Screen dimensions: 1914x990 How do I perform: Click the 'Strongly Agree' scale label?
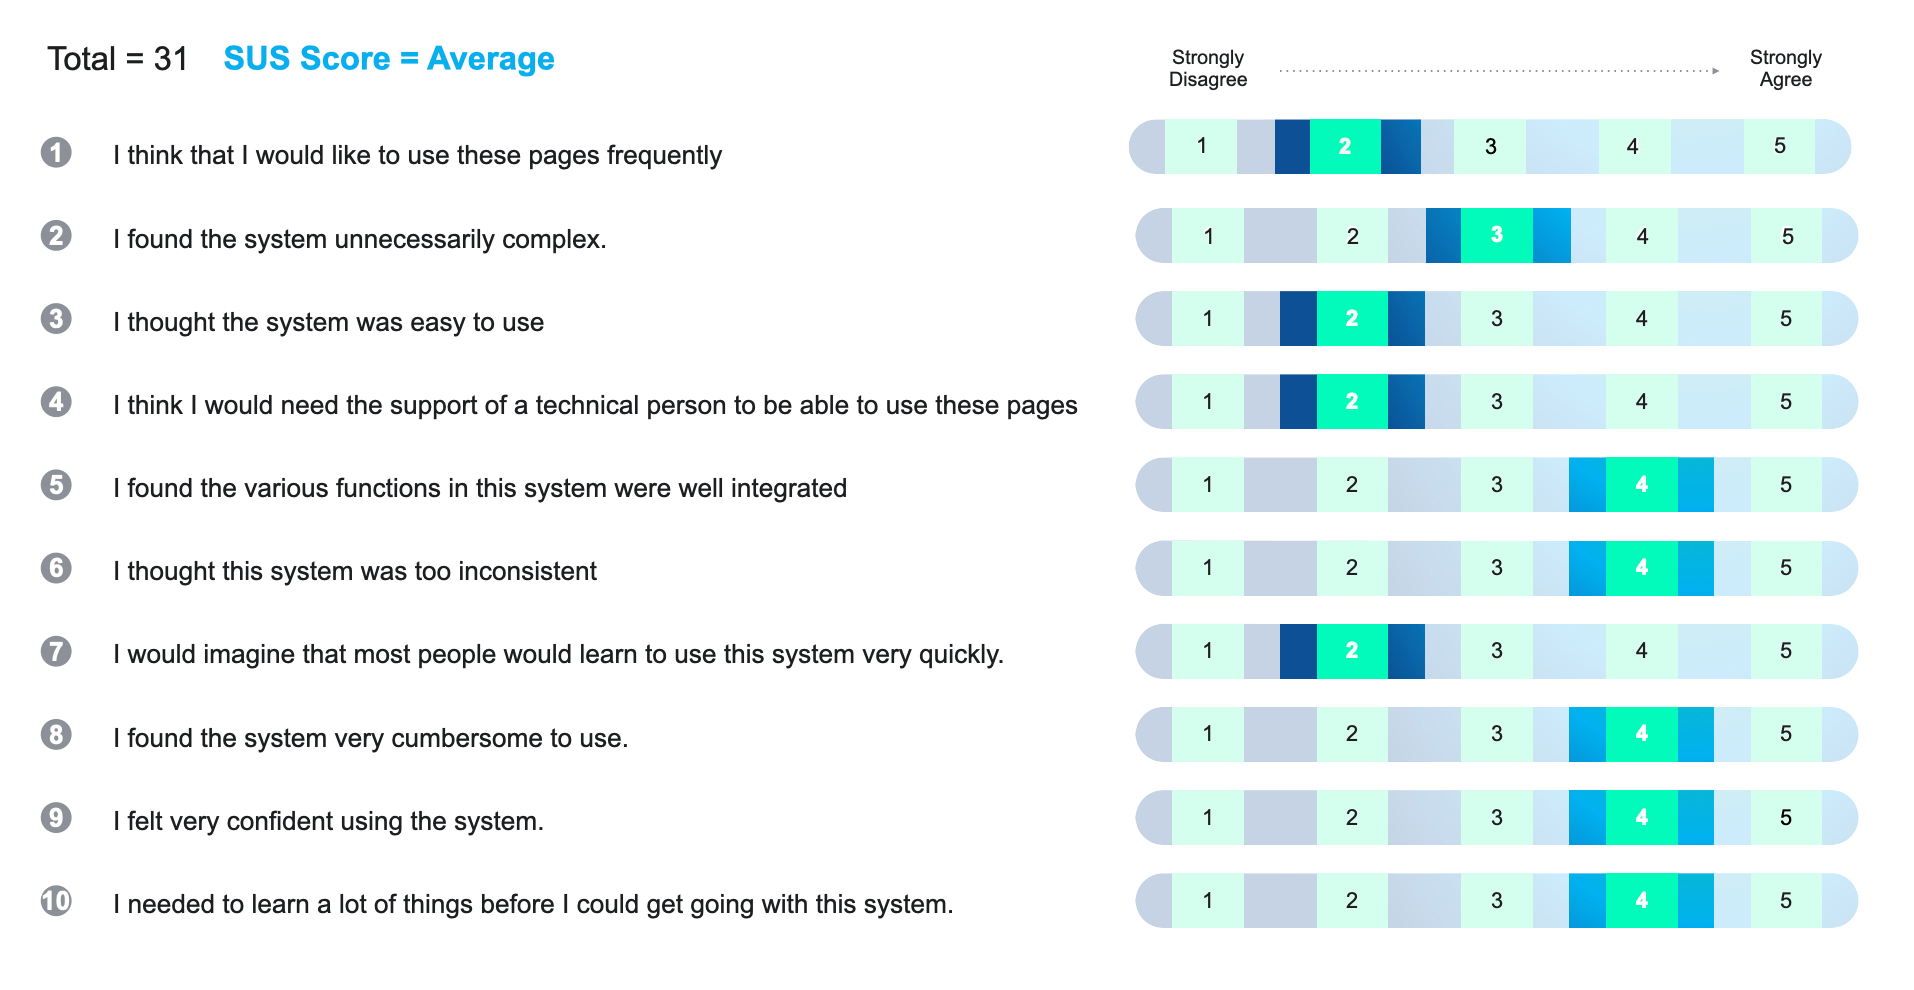pyautogui.click(x=1785, y=68)
